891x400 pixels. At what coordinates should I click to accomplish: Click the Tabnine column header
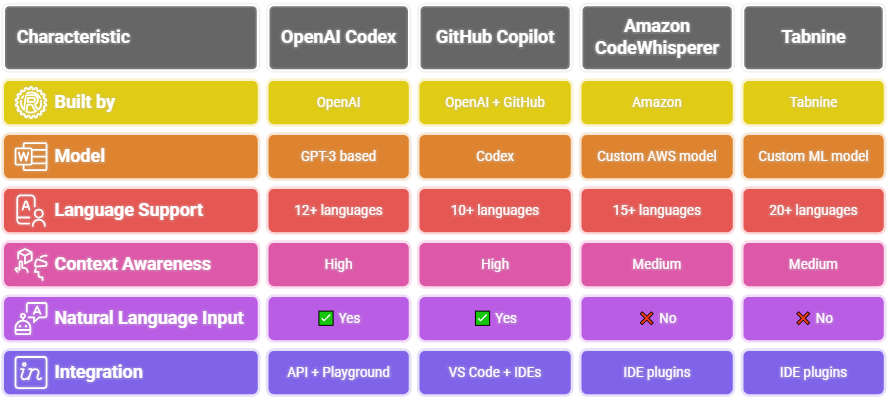click(x=814, y=38)
